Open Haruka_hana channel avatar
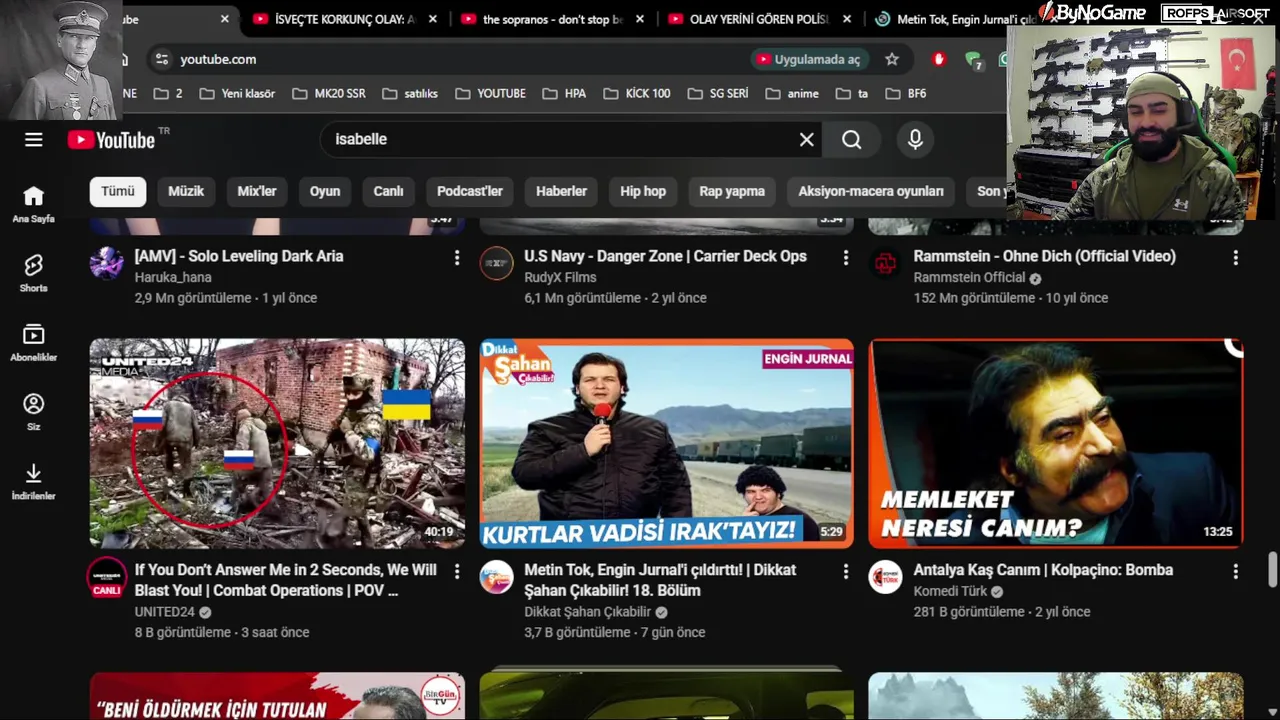Image resolution: width=1280 pixels, height=720 pixels. coord(107,264)
